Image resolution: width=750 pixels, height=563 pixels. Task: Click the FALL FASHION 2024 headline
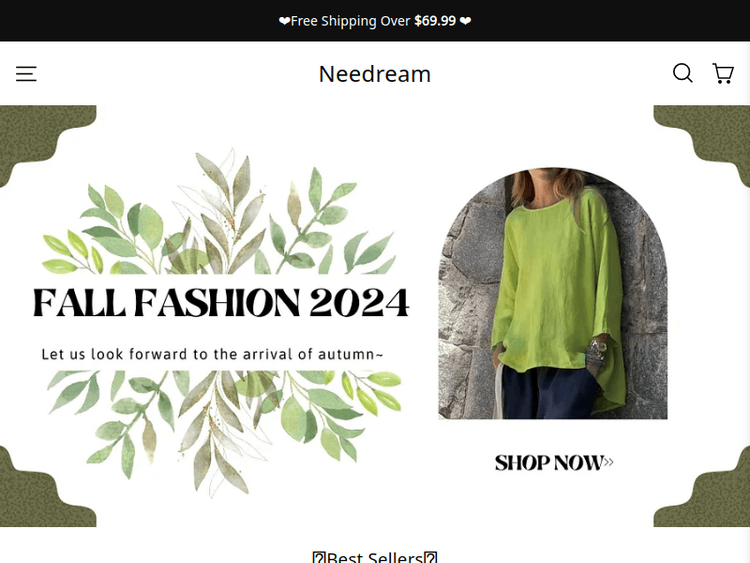point(221,302)
